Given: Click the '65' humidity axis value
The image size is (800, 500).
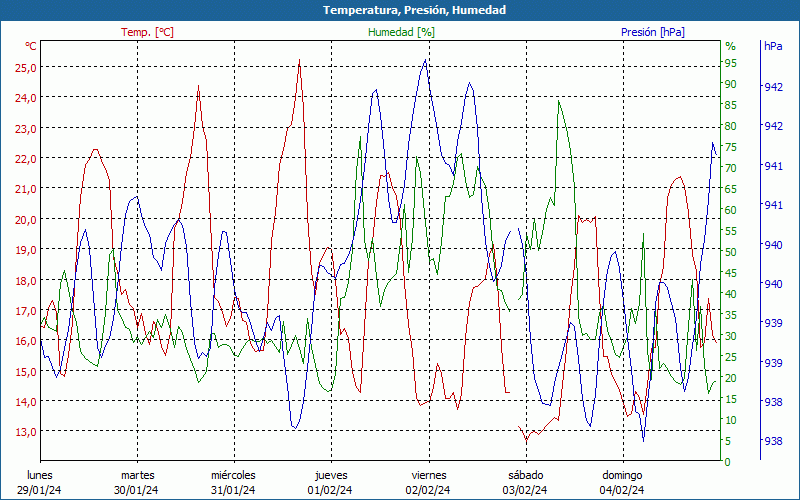Looking at the screenshot, I should click(731, 189).
